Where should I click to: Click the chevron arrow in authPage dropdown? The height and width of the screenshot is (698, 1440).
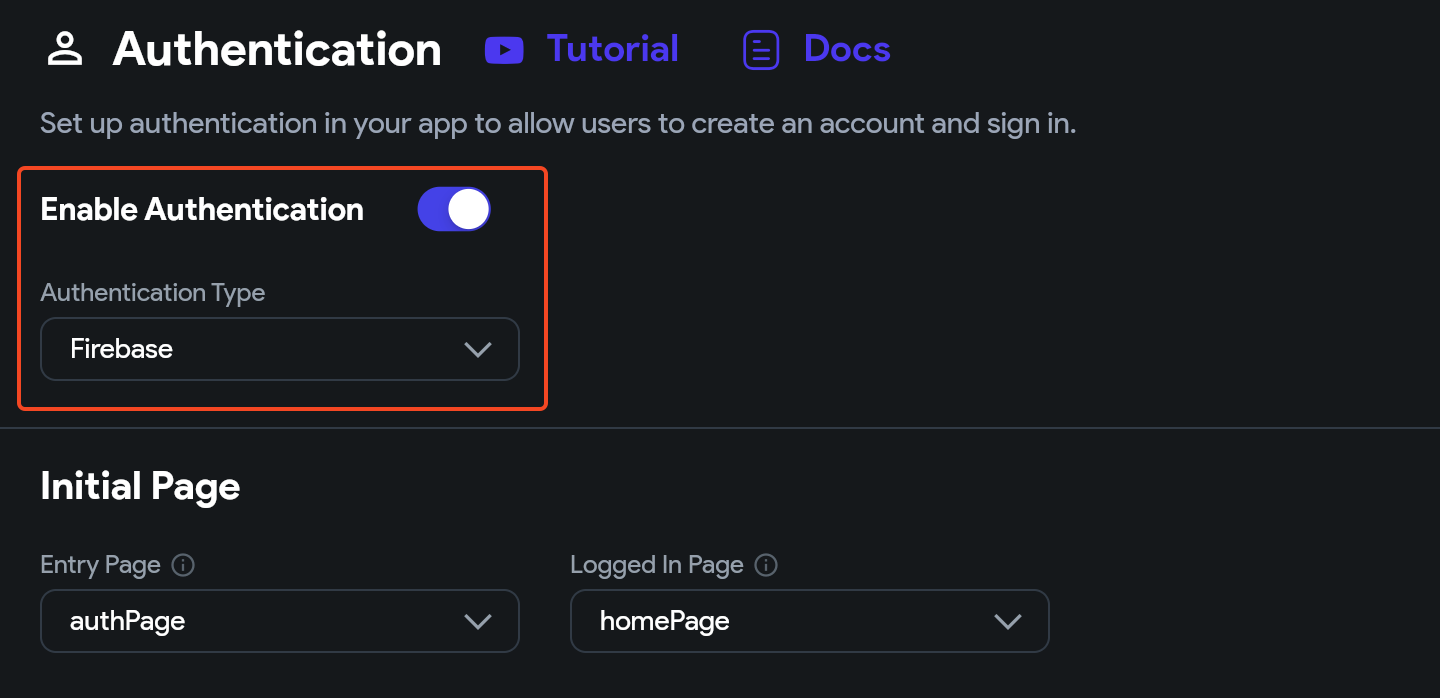click(478, 621)
